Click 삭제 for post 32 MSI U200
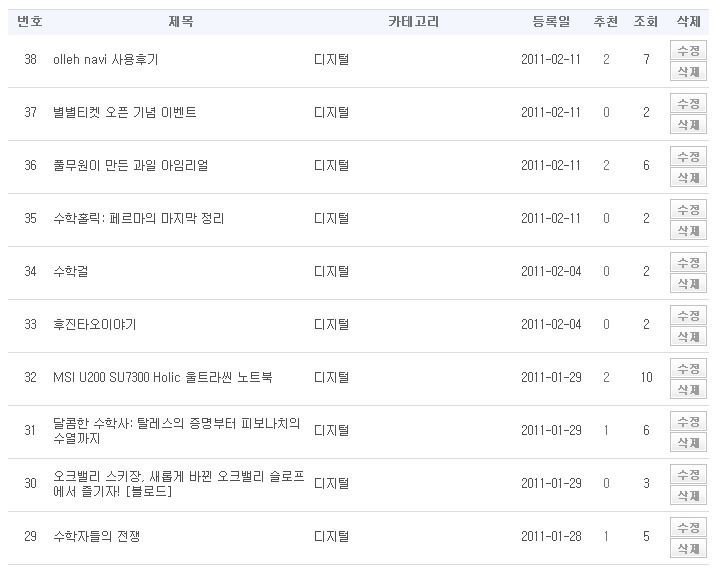The width and height of the screenshot is (720, 575). [x=688, y=389]
